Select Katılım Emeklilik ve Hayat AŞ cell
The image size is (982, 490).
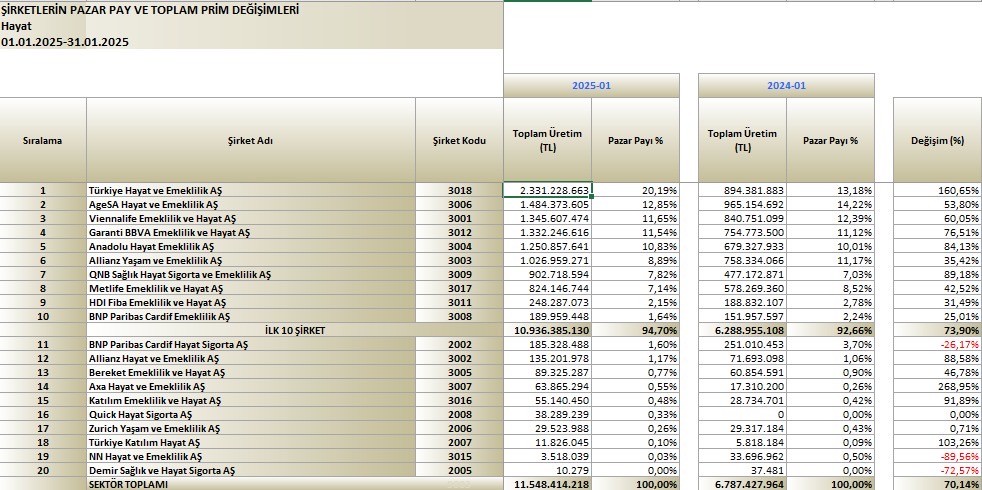[251, 400]
